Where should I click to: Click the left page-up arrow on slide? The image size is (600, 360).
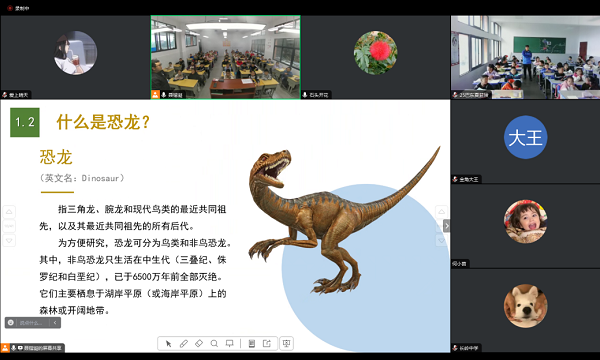coord(9,212)
